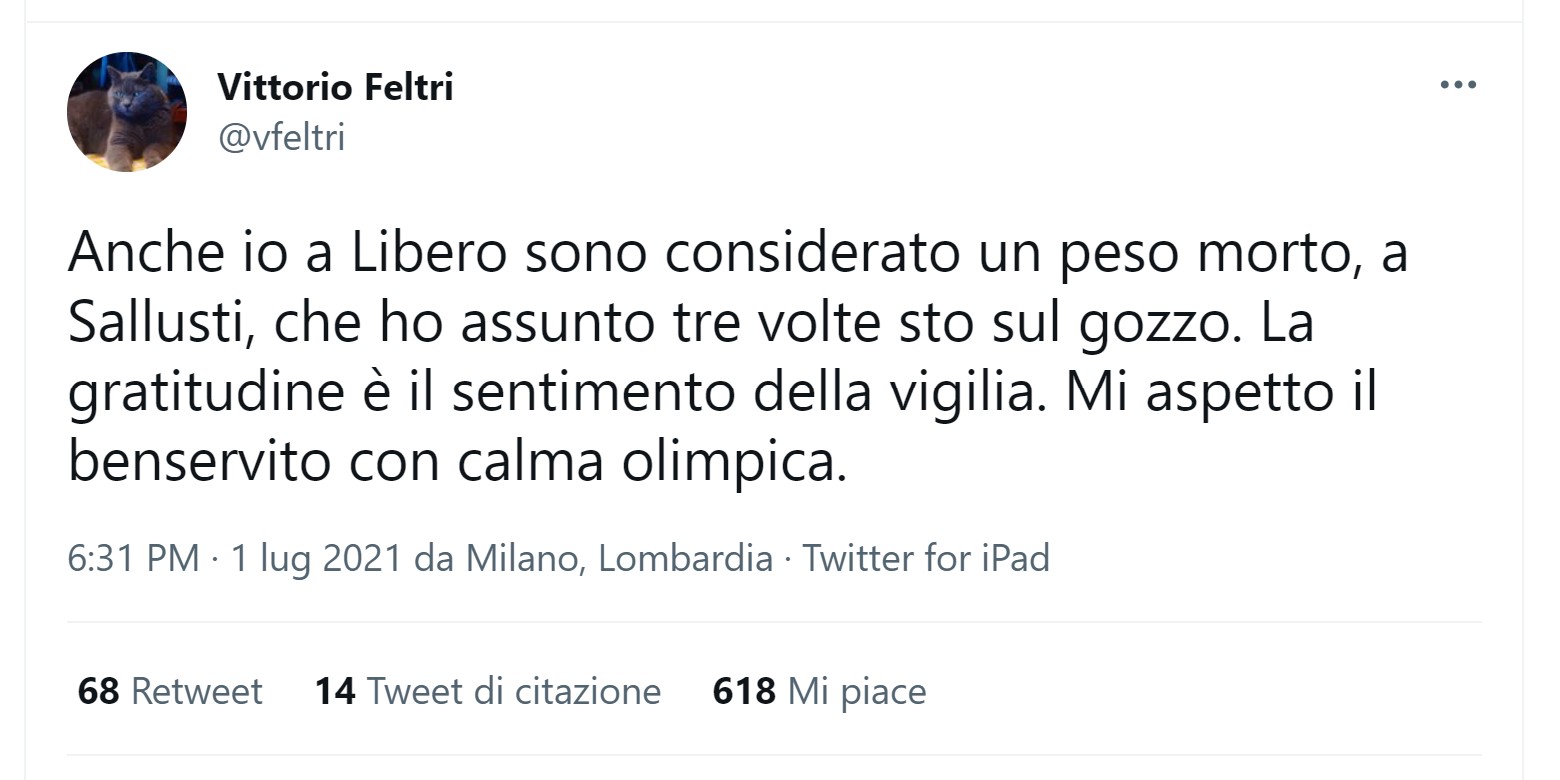Show the Retweet list label
The image size is (1560, 780).
click(197, 691)
